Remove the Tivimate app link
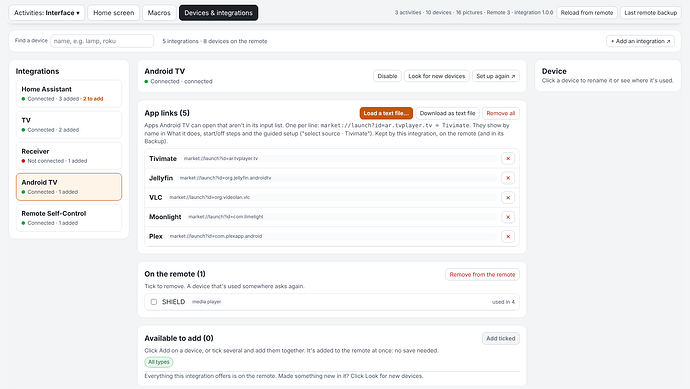Image resolution: width=690 pixels, height=389 pixels. pos(508,158)
